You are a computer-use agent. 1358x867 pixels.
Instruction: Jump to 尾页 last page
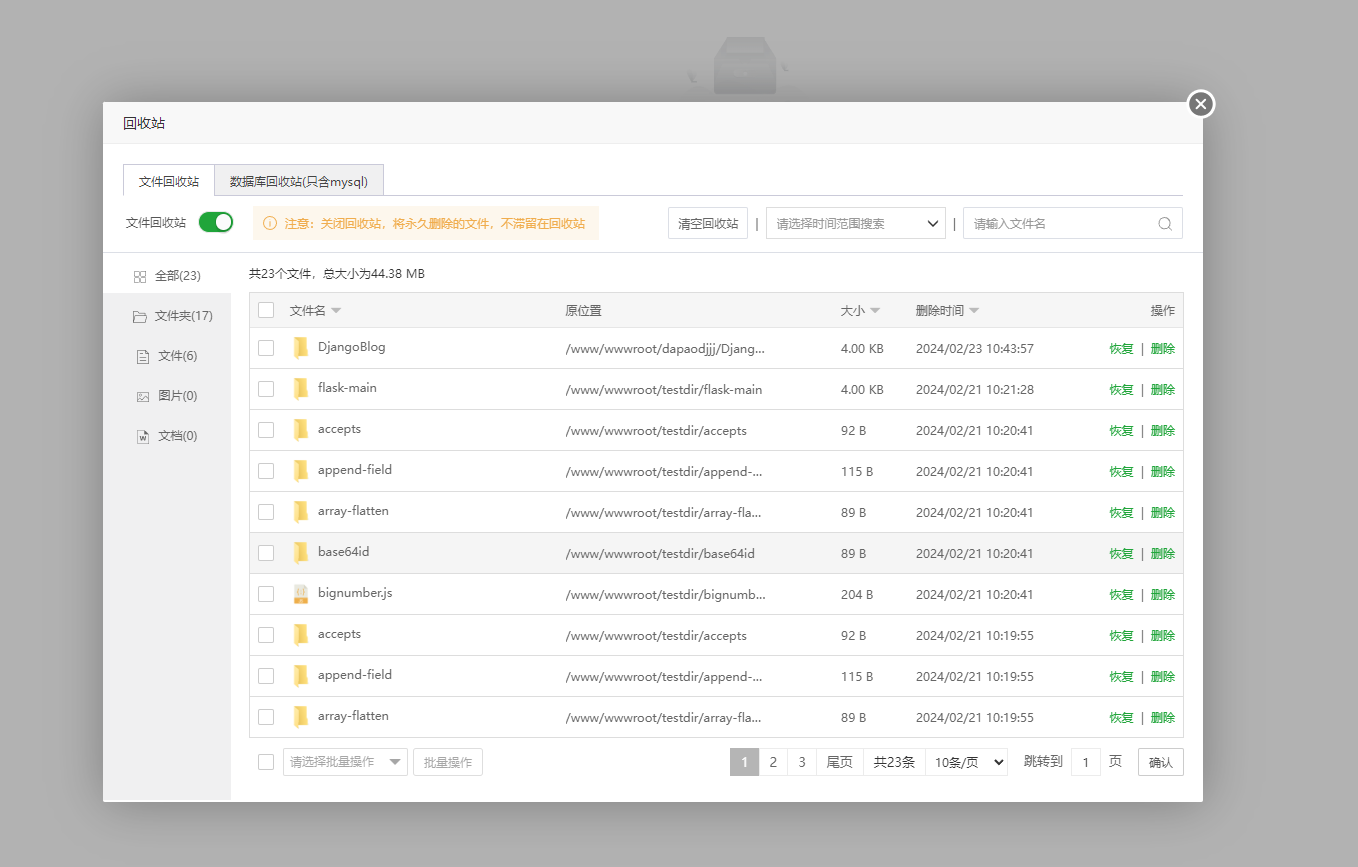(x=840, y=762)
